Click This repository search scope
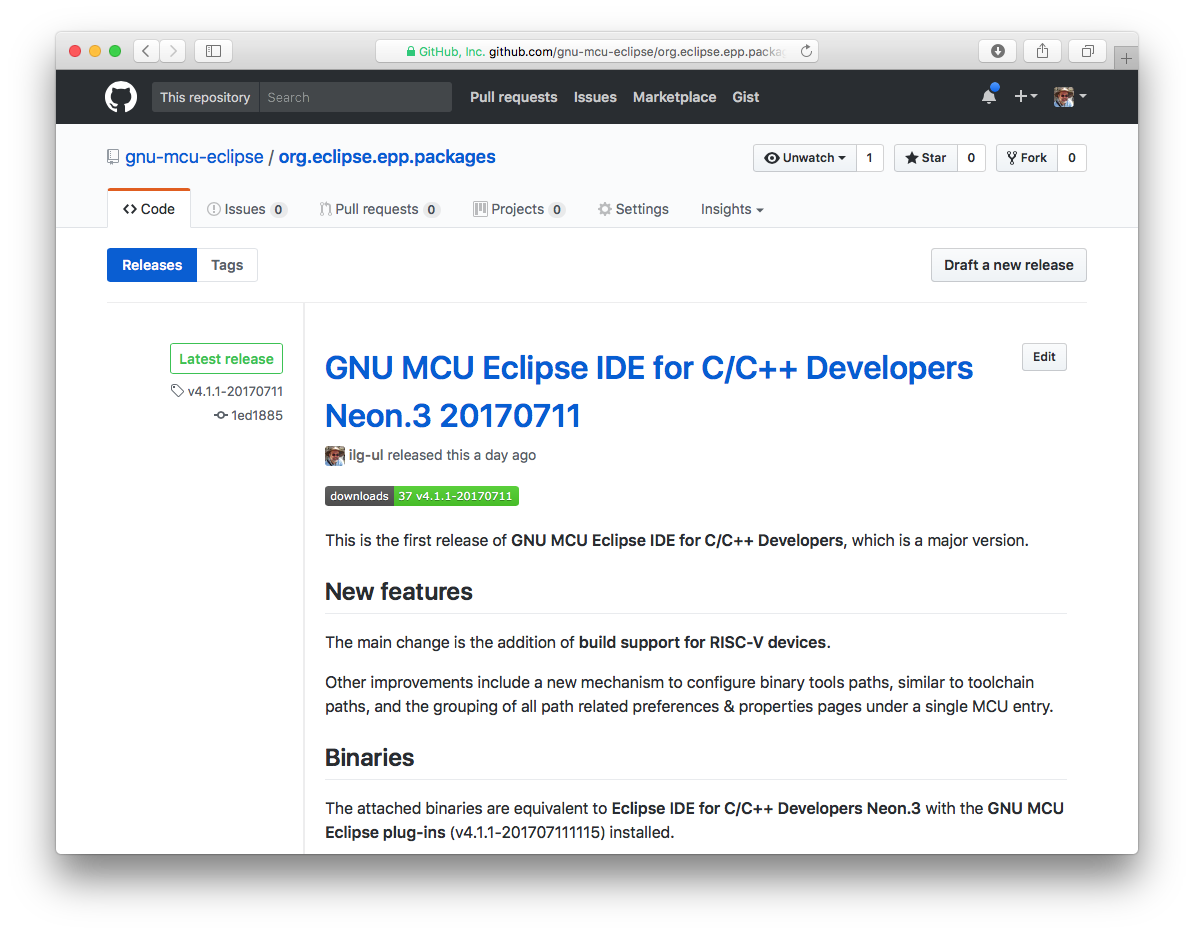1194x934 pixels. tap(205, 97)
